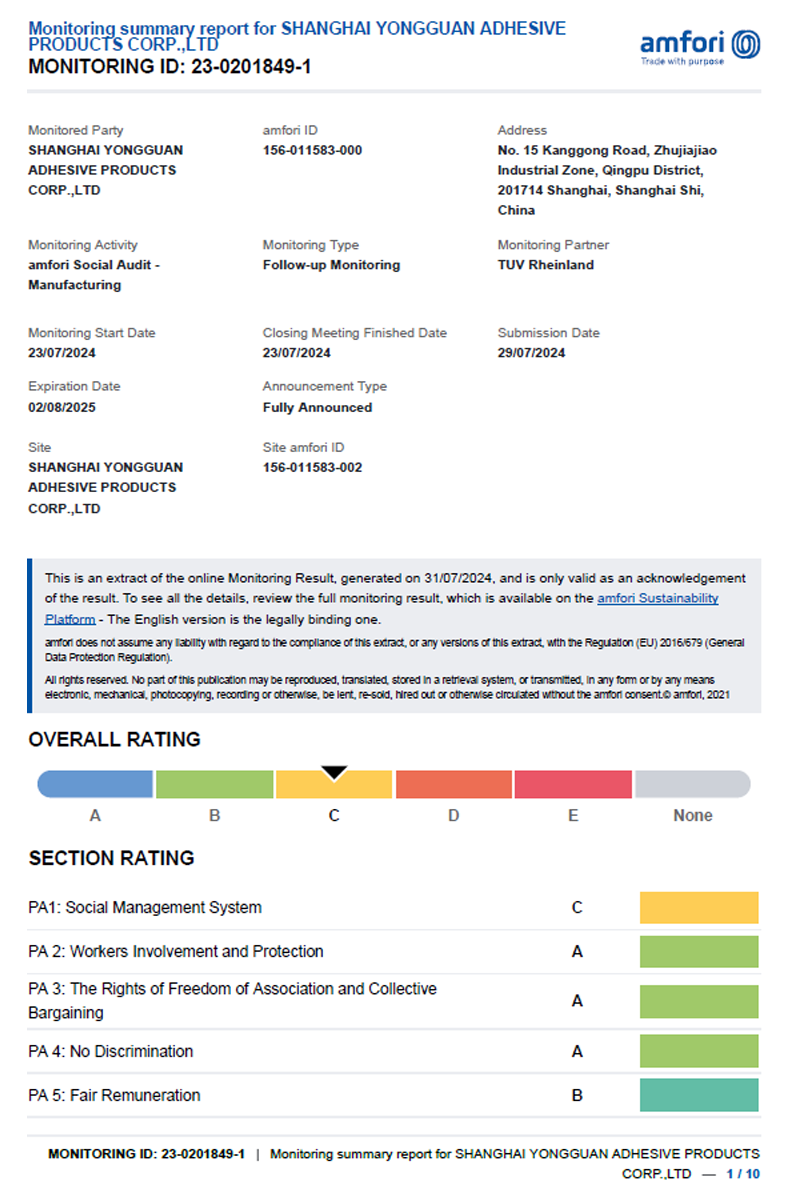The width and height of the screenshot is (800, 1200).
Task: Click the page number 1 / 10 in footer
Action: click(x=742, y=1173)
